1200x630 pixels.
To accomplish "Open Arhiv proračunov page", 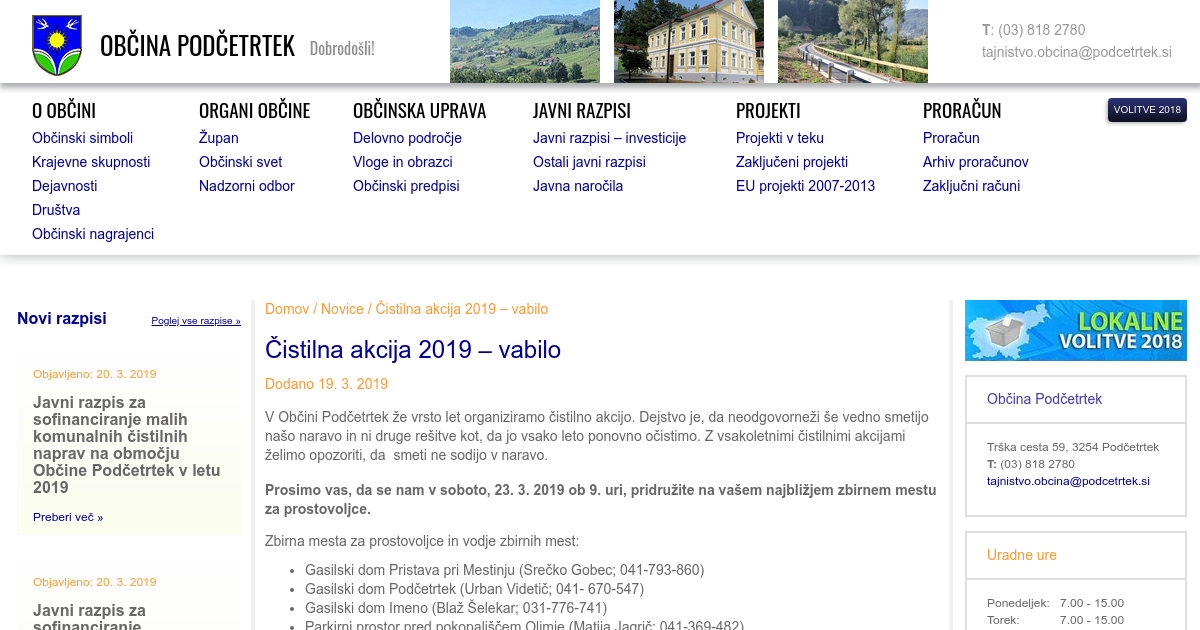I will (975, 162).
